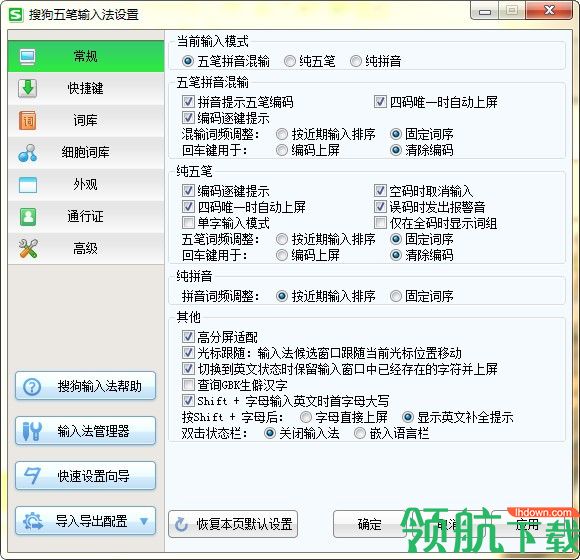Click the gear icon on 导入导出配置
Viewport: 580px width, 560px height.
[x=33, y=522]
